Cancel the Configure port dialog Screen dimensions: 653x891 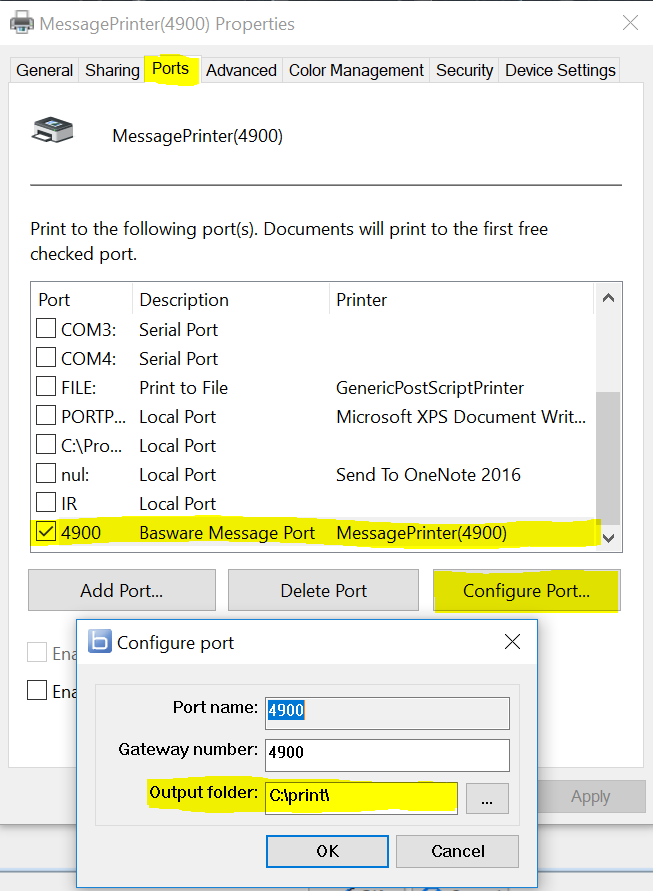coord(457,851)
